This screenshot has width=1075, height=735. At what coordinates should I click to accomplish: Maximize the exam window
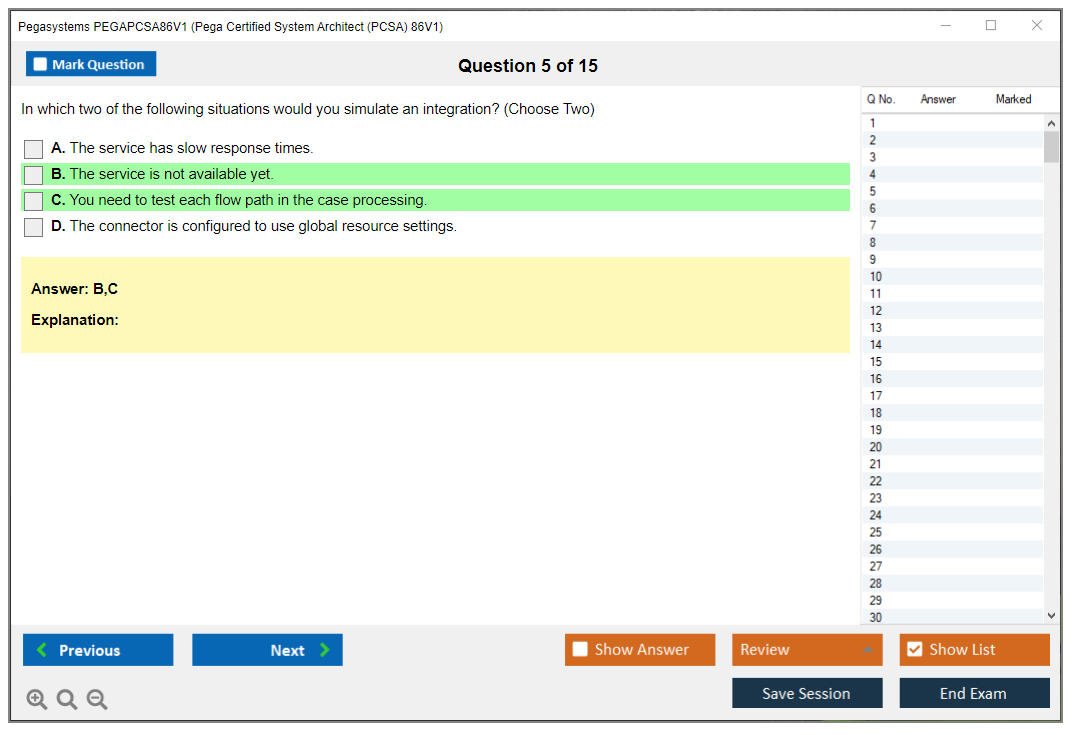pos(991,26)
